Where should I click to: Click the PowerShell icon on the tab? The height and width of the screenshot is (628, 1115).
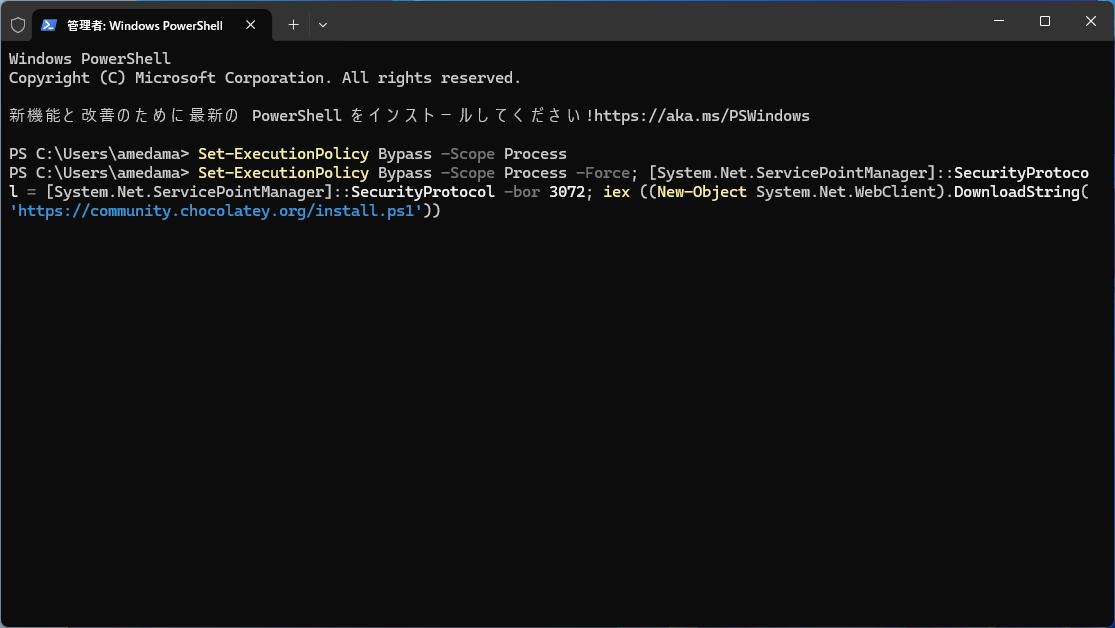click(x=48, y=25)
